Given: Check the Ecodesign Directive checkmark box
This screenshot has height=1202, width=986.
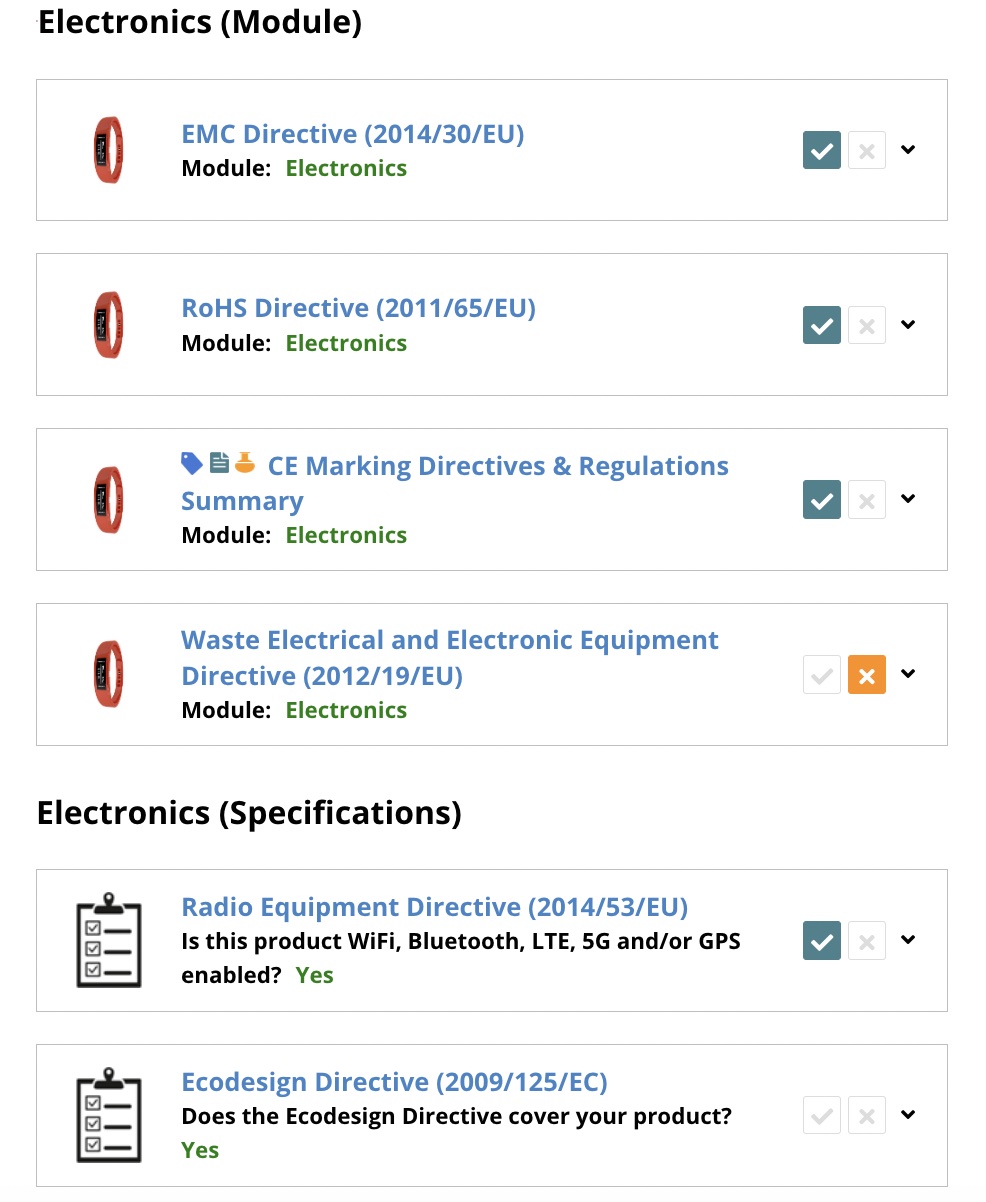Looking at the screenshot, I should (821, 1115).
